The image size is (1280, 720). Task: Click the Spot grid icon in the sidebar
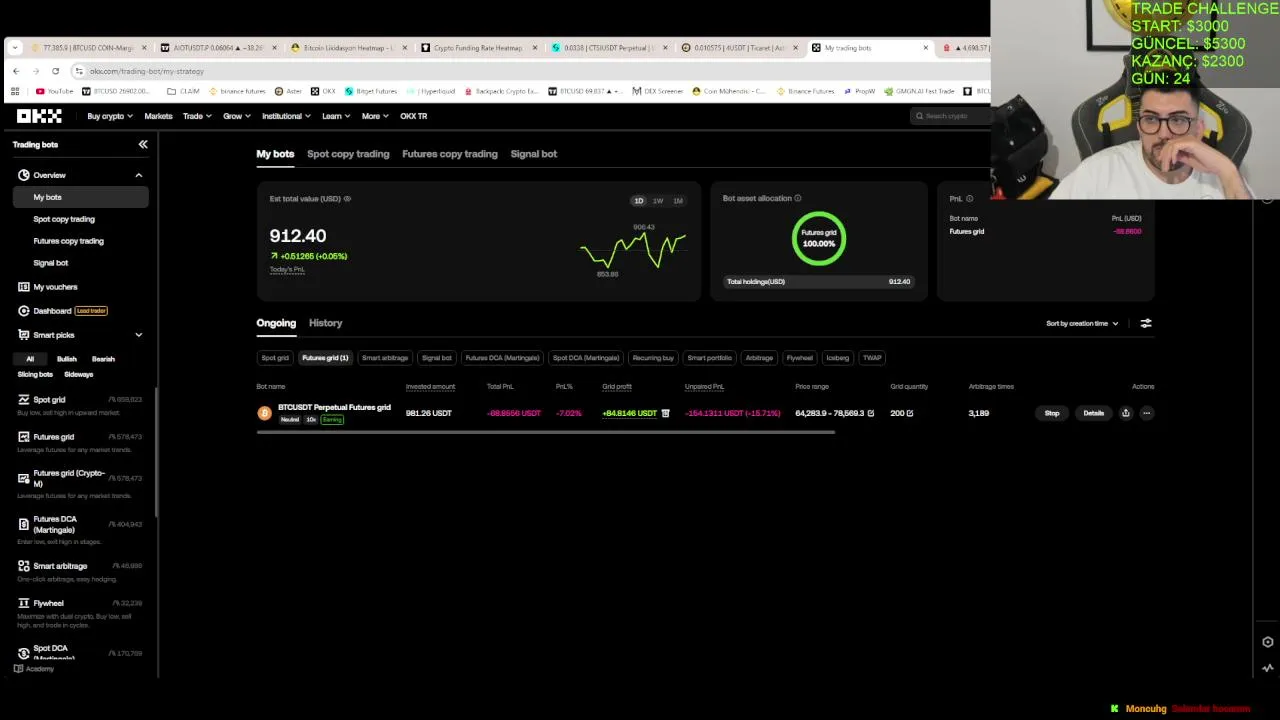click(23, 400)
